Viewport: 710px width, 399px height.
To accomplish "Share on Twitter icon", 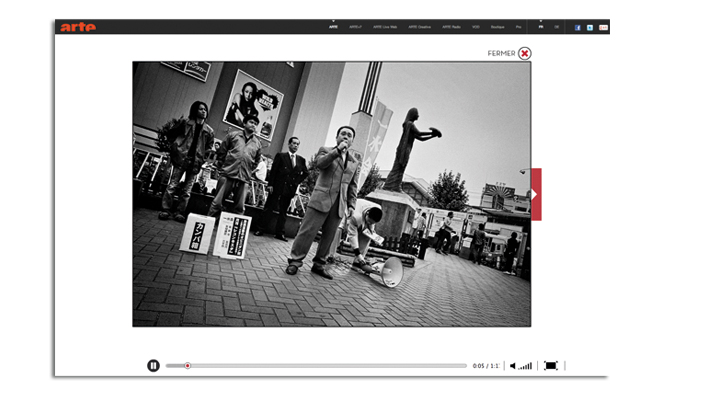I will click(590, 28).
